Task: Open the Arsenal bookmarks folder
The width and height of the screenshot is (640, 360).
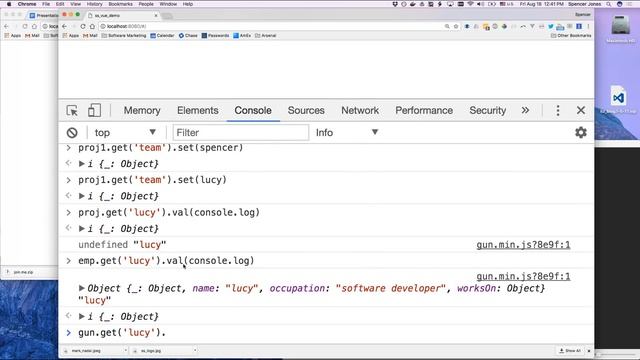Action: pyautogui.click(x=265, y=36)
